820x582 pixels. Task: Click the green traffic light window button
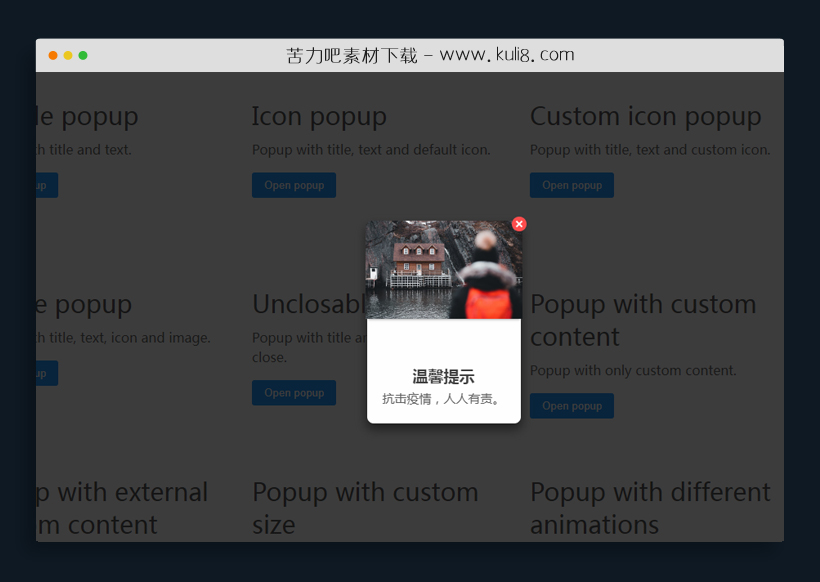coord(83,55)
